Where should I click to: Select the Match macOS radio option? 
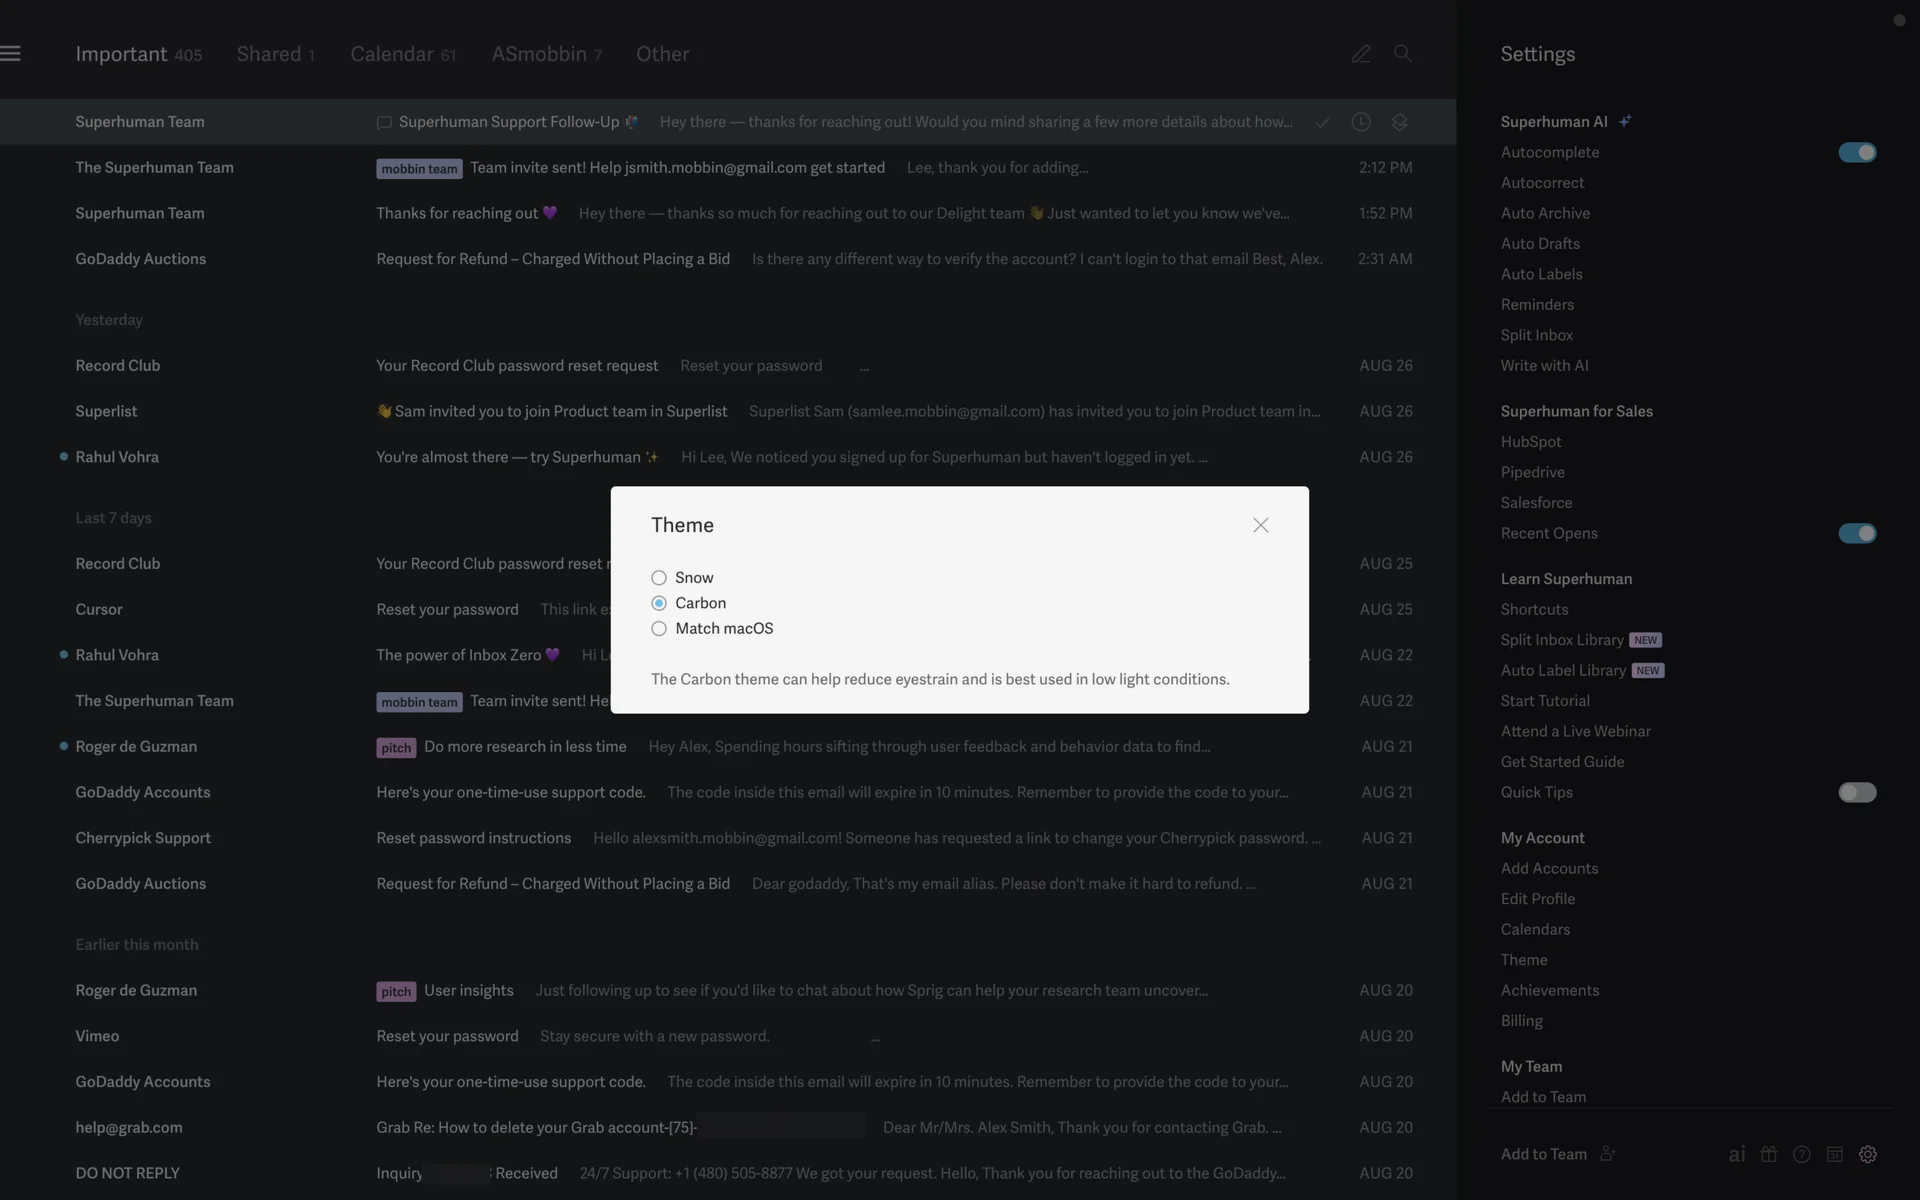[x=659, y=629]
